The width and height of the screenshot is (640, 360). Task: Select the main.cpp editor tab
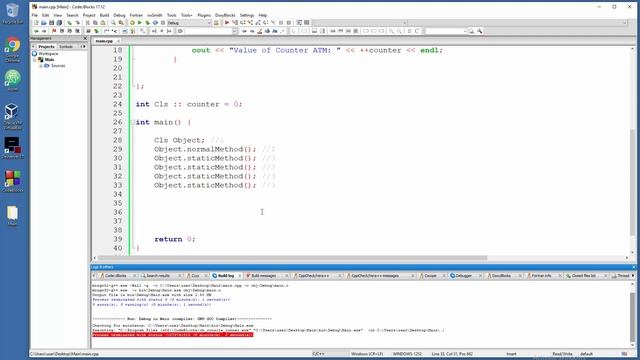click(104, 41)
